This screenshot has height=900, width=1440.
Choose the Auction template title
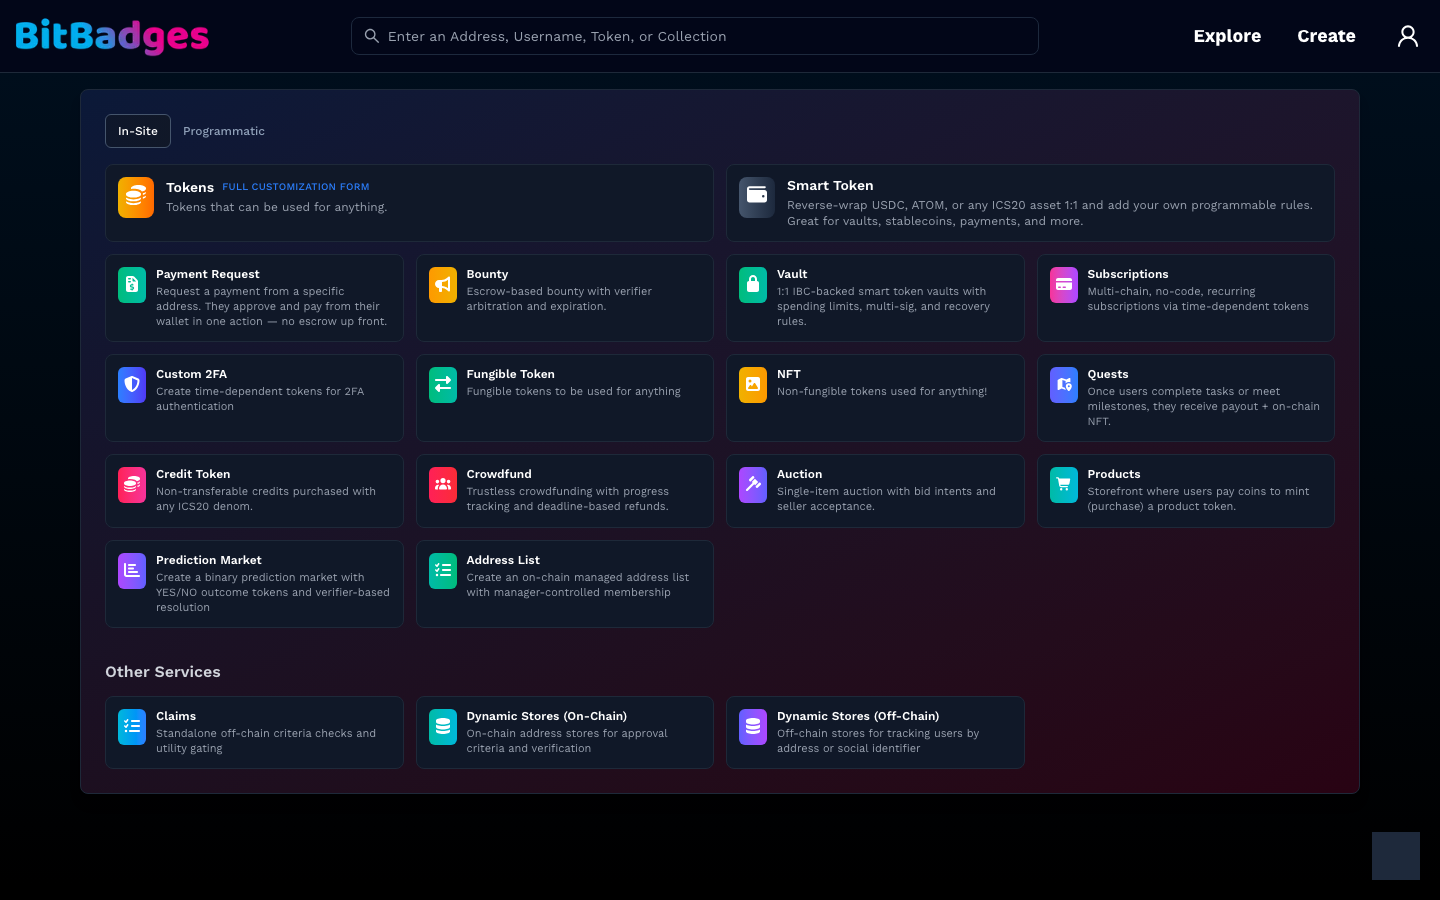pos(800,474)
